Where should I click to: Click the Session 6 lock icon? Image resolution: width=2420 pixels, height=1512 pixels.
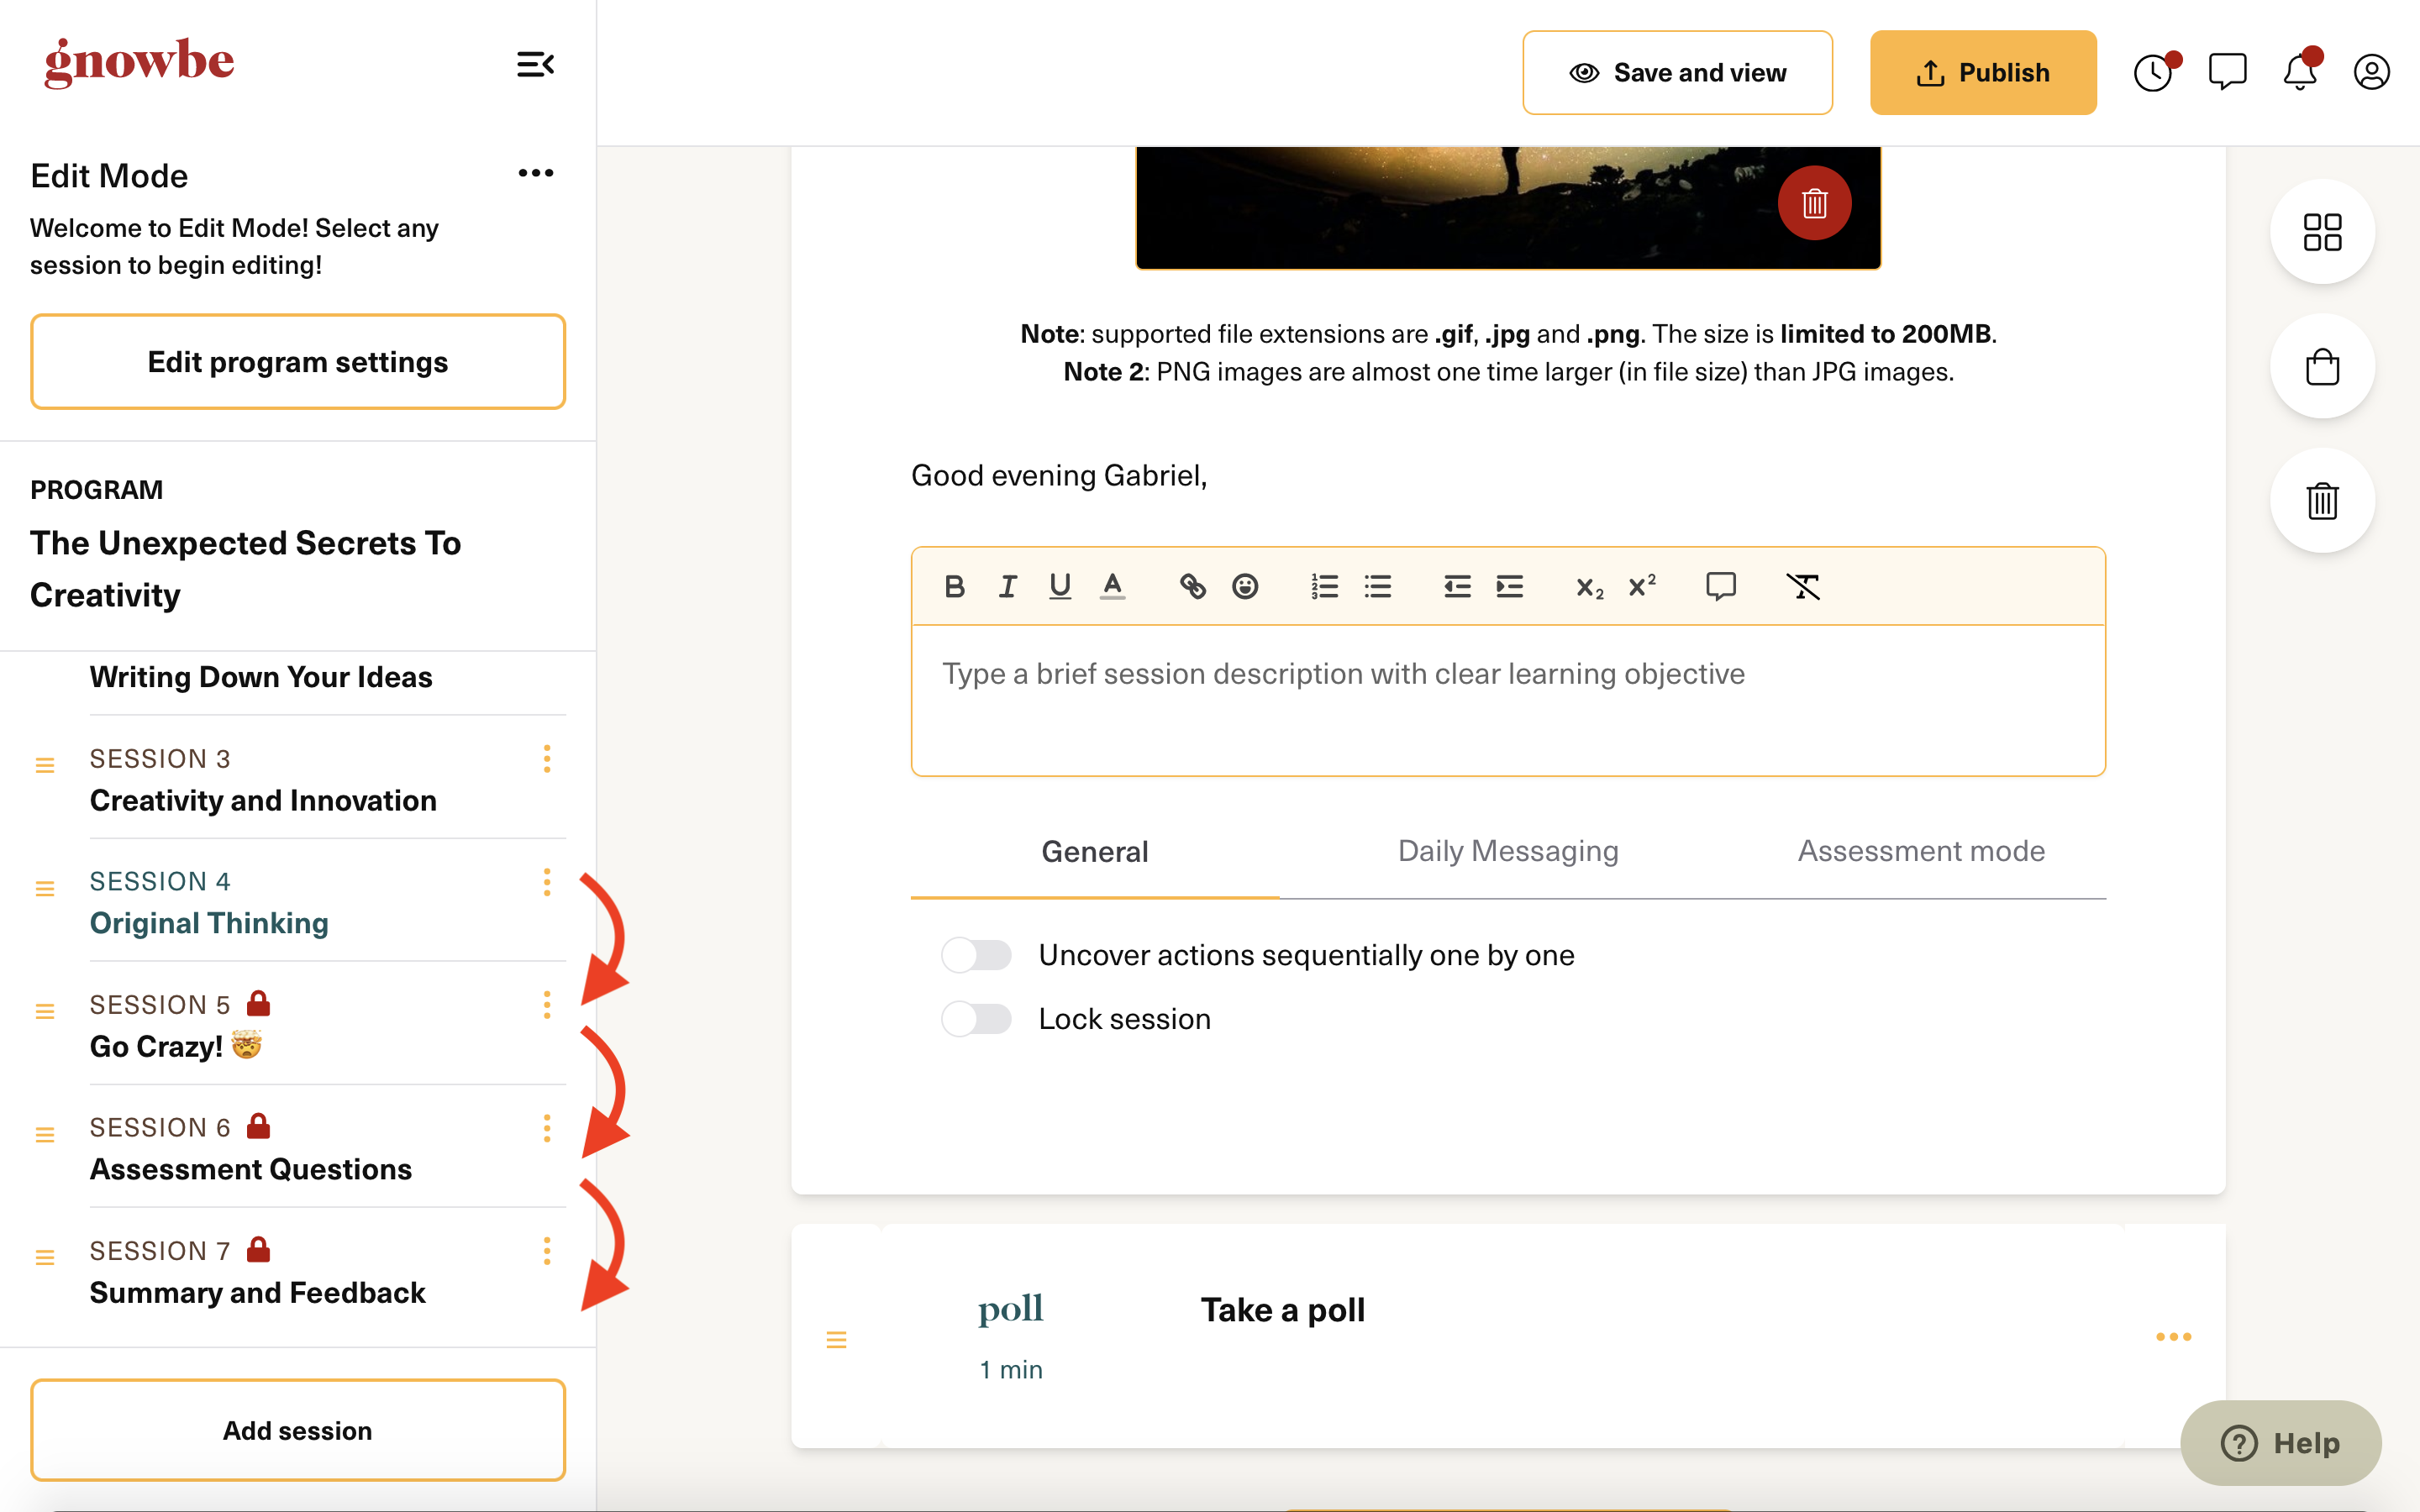click(259, 1126)
